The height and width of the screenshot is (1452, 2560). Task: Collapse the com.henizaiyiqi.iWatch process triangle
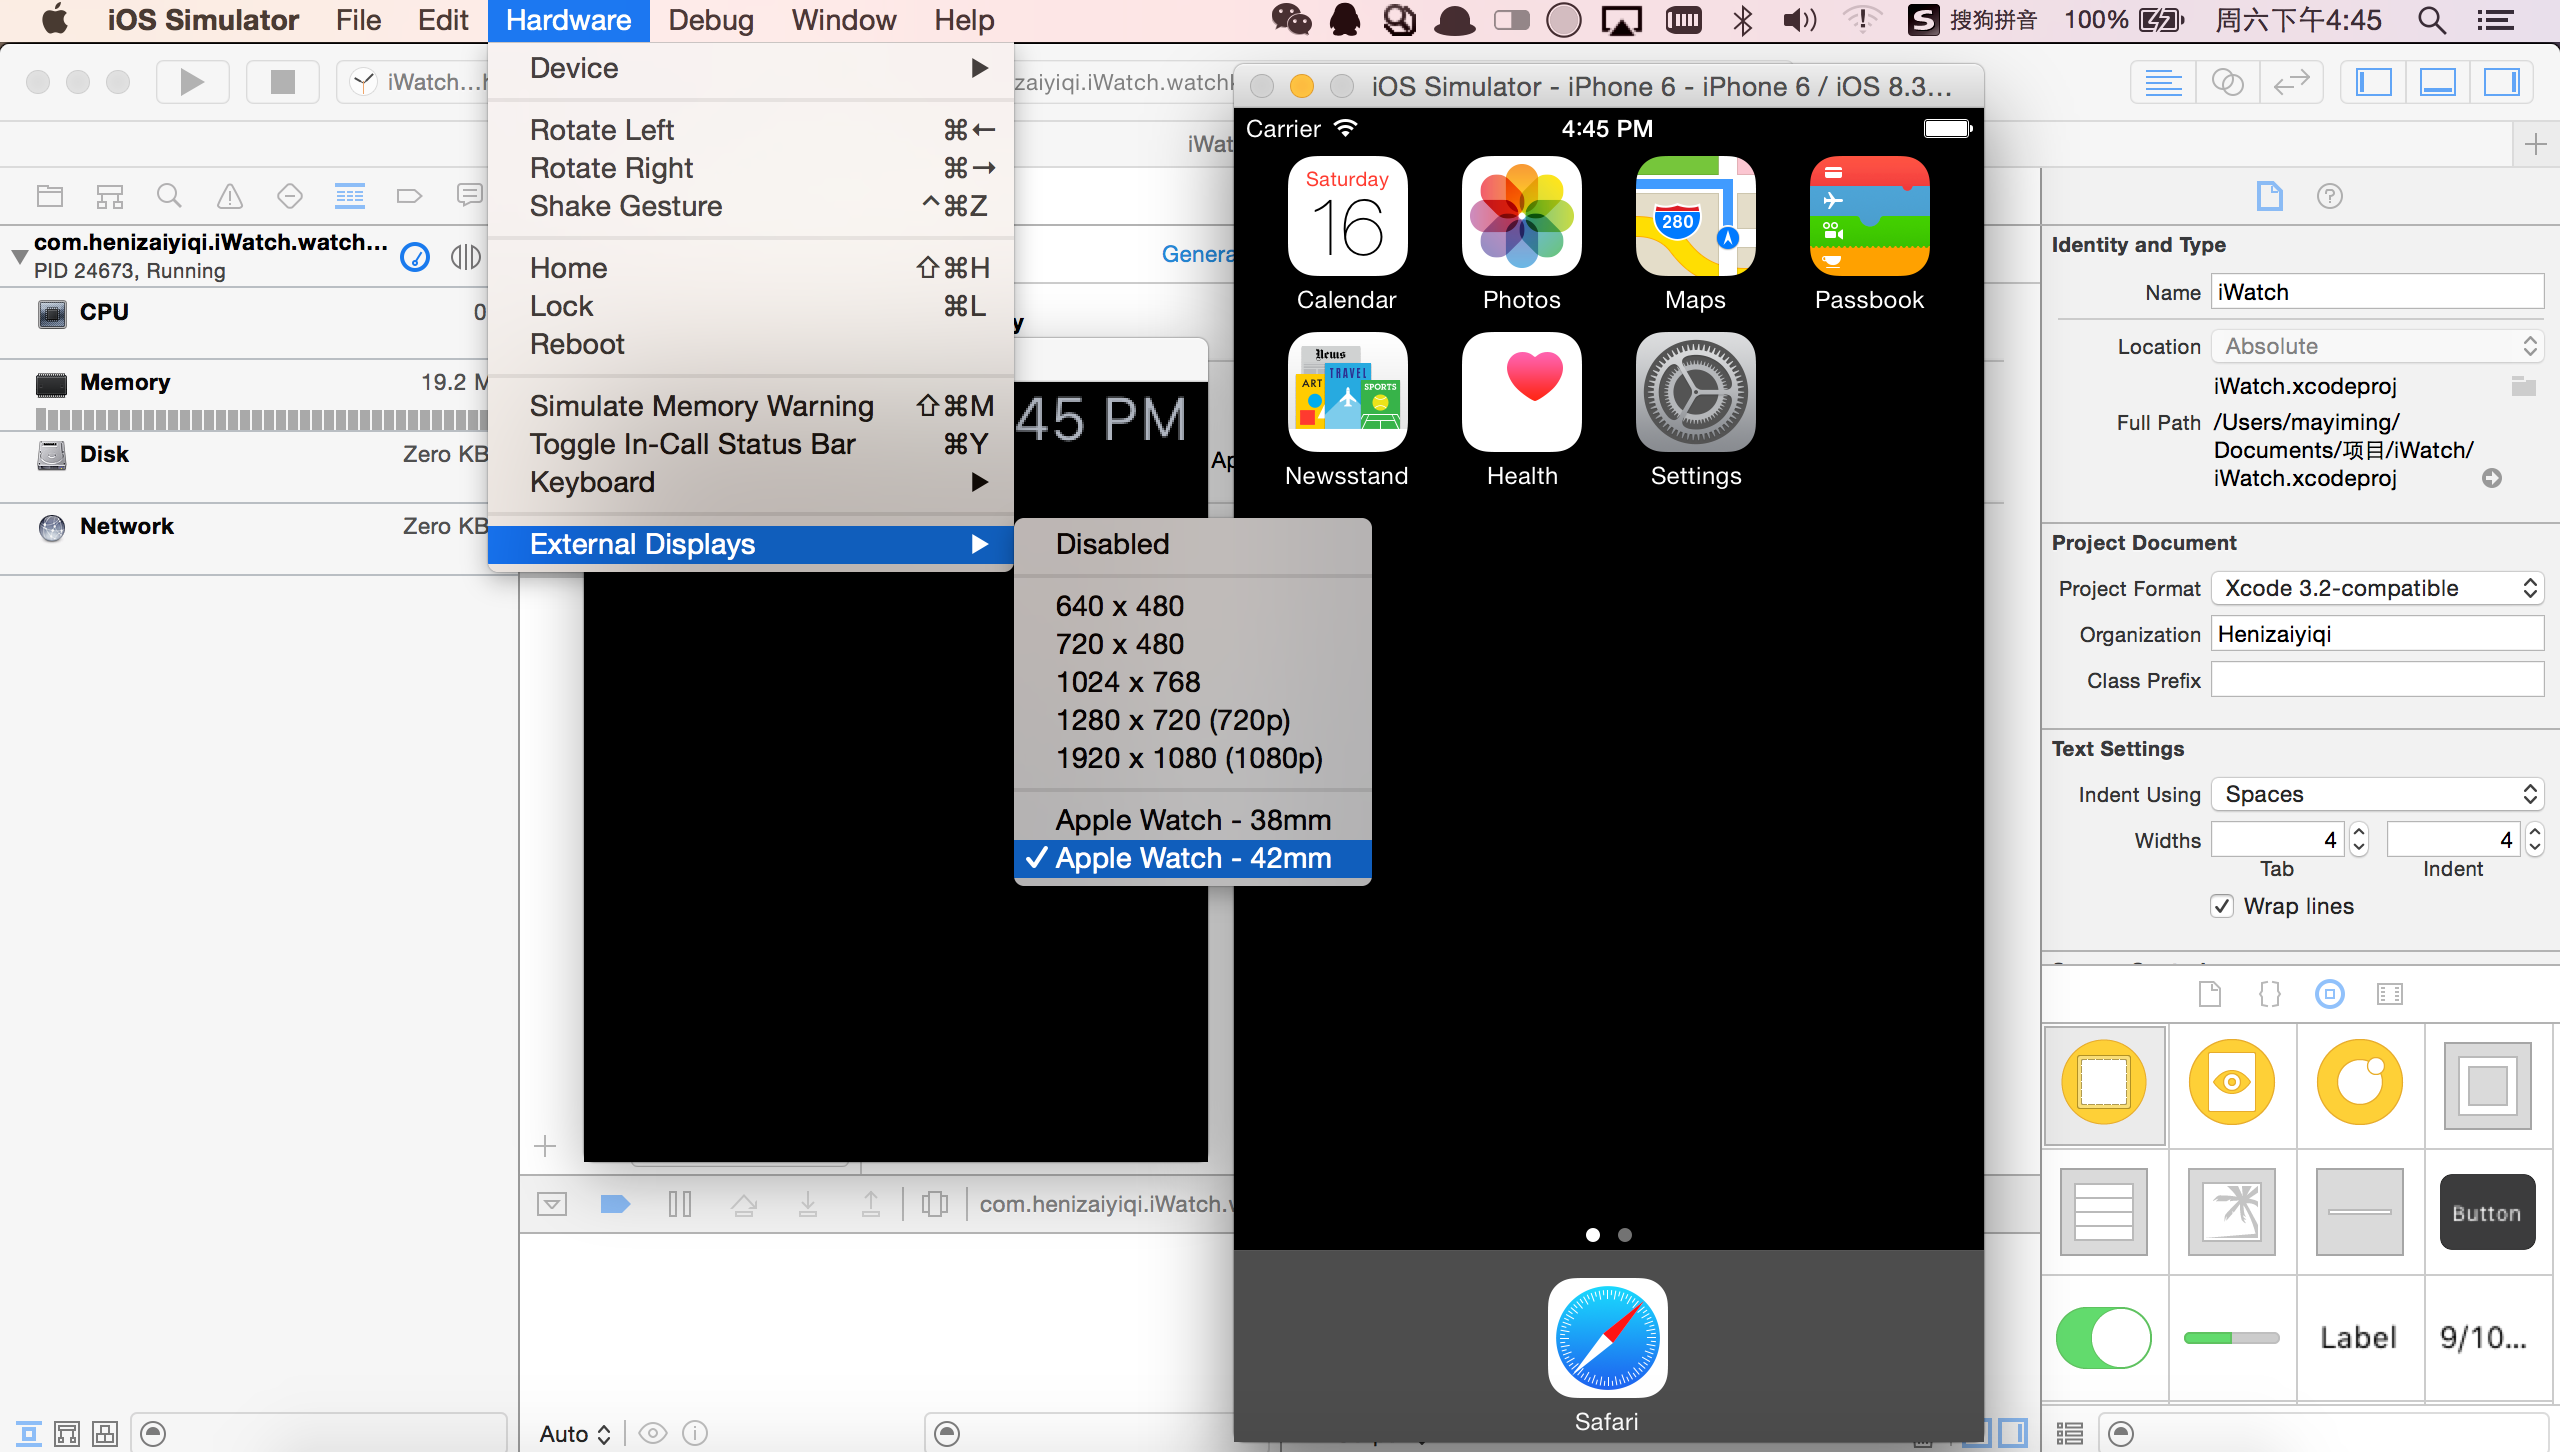click(x=19, y=256)
